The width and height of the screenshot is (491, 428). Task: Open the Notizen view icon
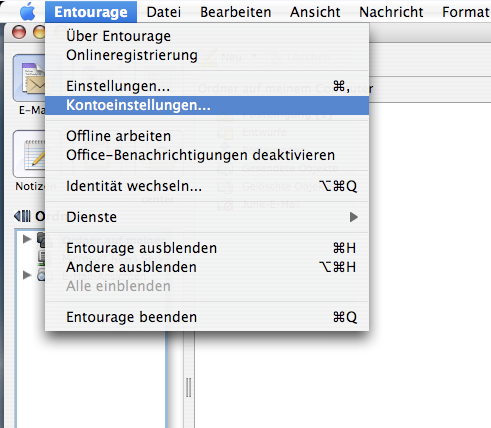tap(29, 154)
